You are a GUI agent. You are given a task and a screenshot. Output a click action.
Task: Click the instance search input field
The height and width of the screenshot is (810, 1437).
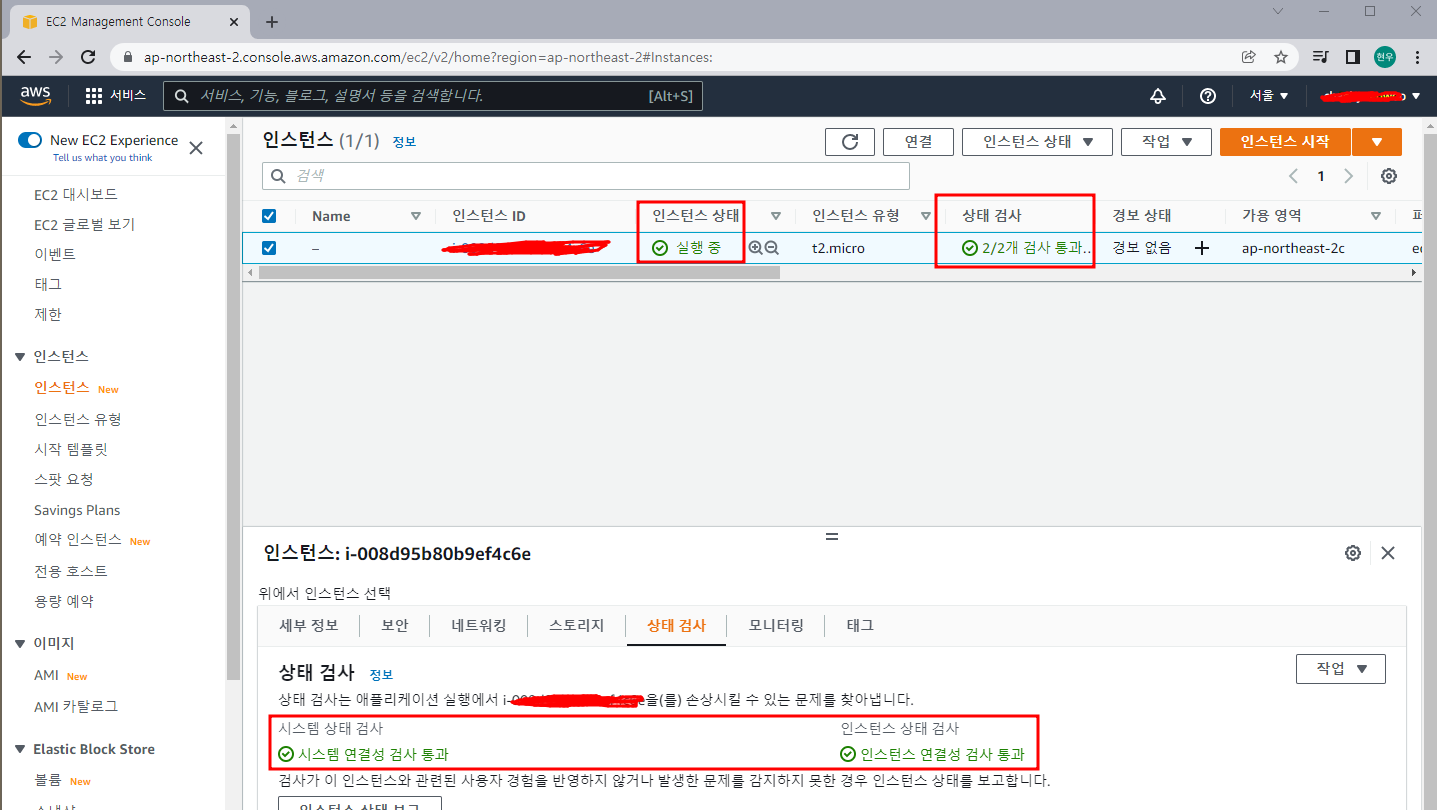(x=585, y=175)
